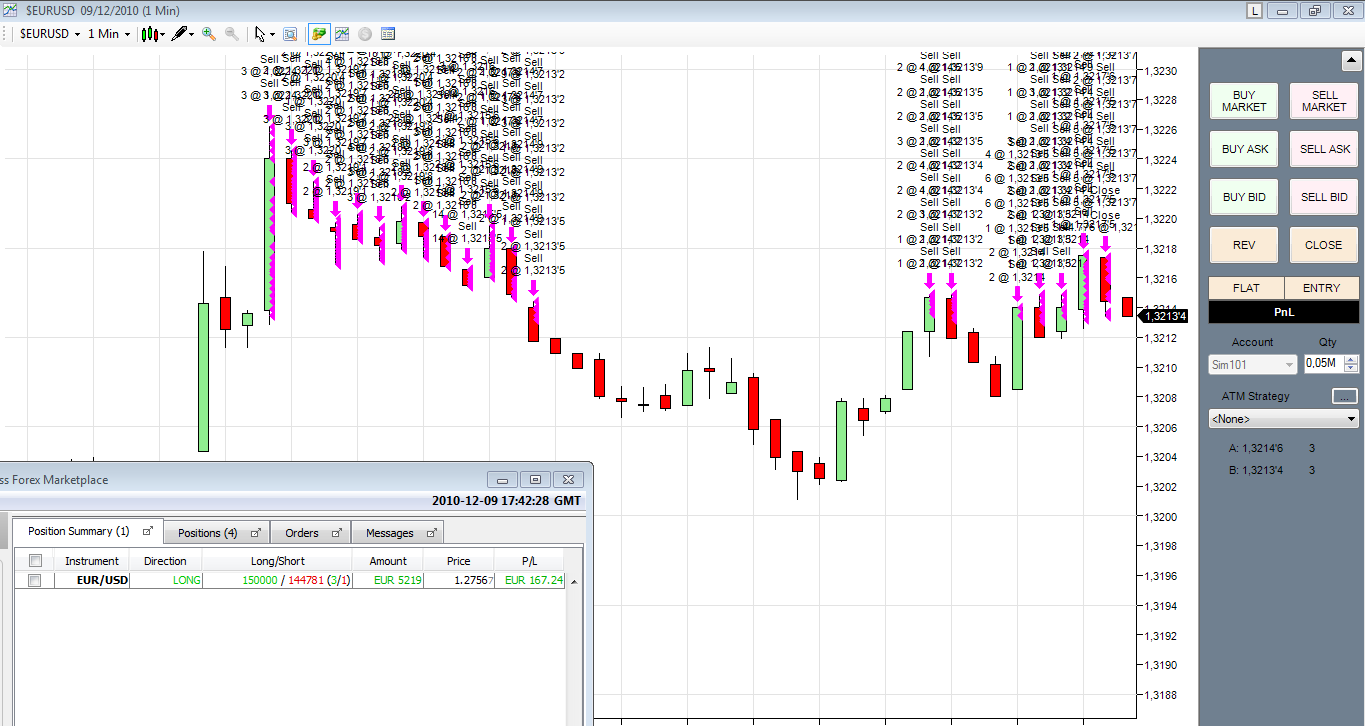This screenshot has width=1365, height=726.
Task: Select the drawing tools pencil icon
Action: click(x=180, y=33)
